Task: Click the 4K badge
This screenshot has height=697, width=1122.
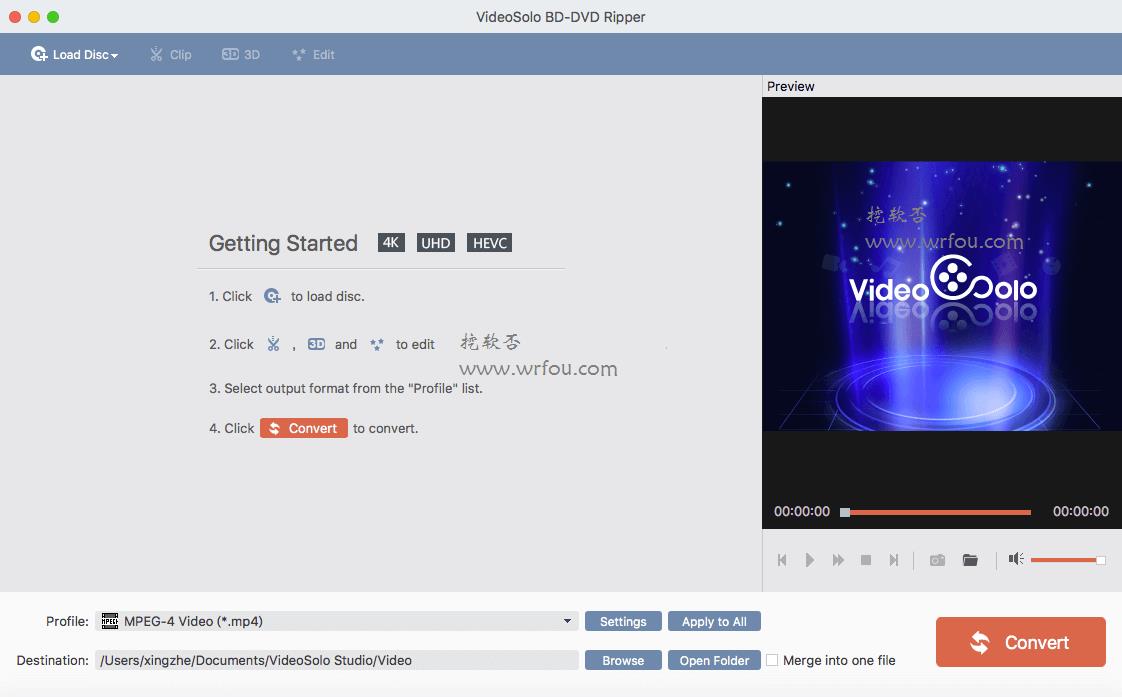Action: 391,243
